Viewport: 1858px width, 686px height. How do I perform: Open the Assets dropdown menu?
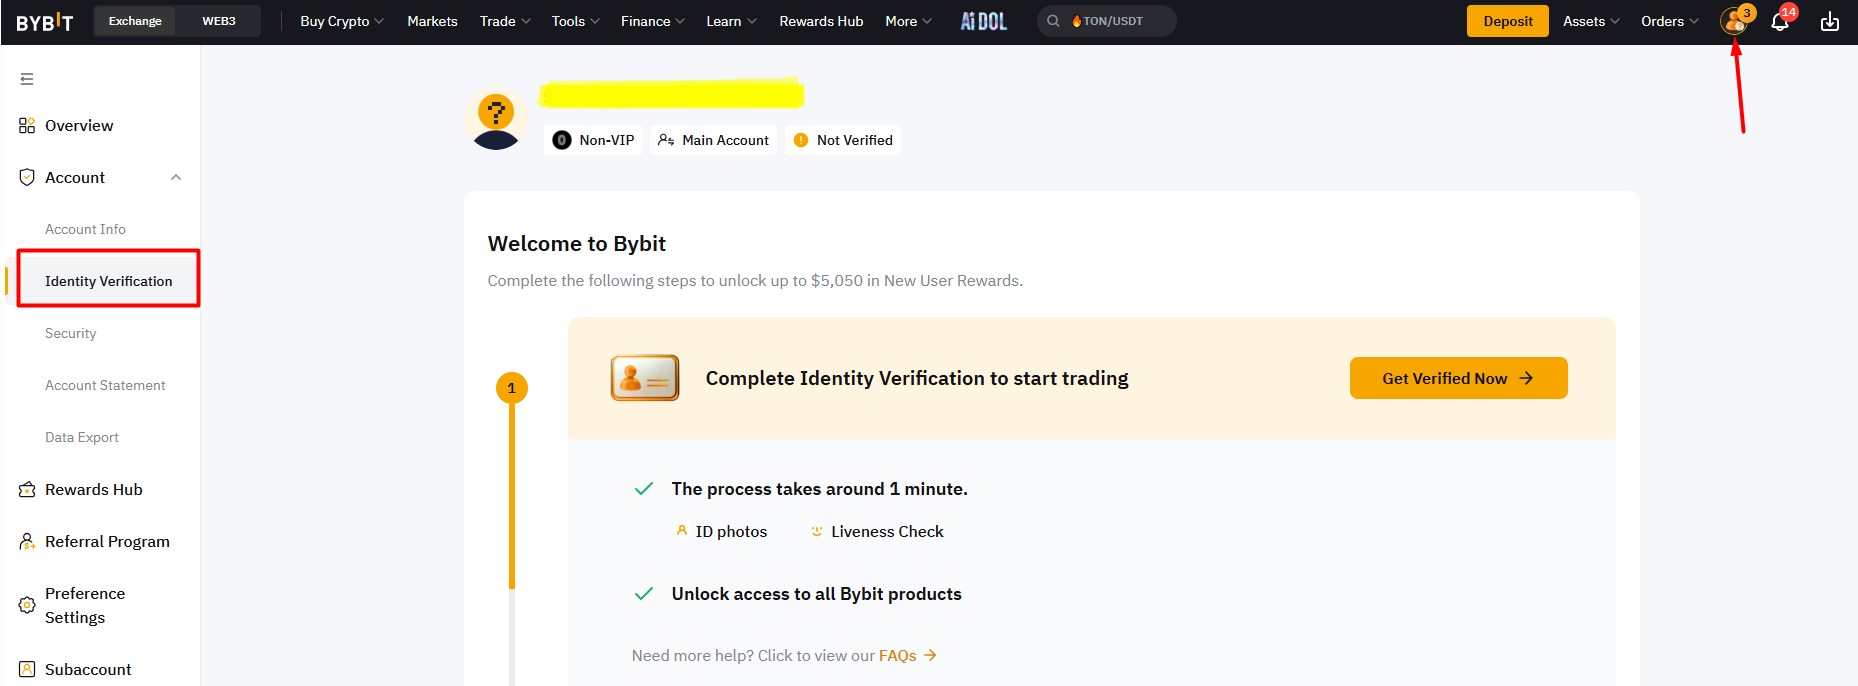(x=1590, y=21)
